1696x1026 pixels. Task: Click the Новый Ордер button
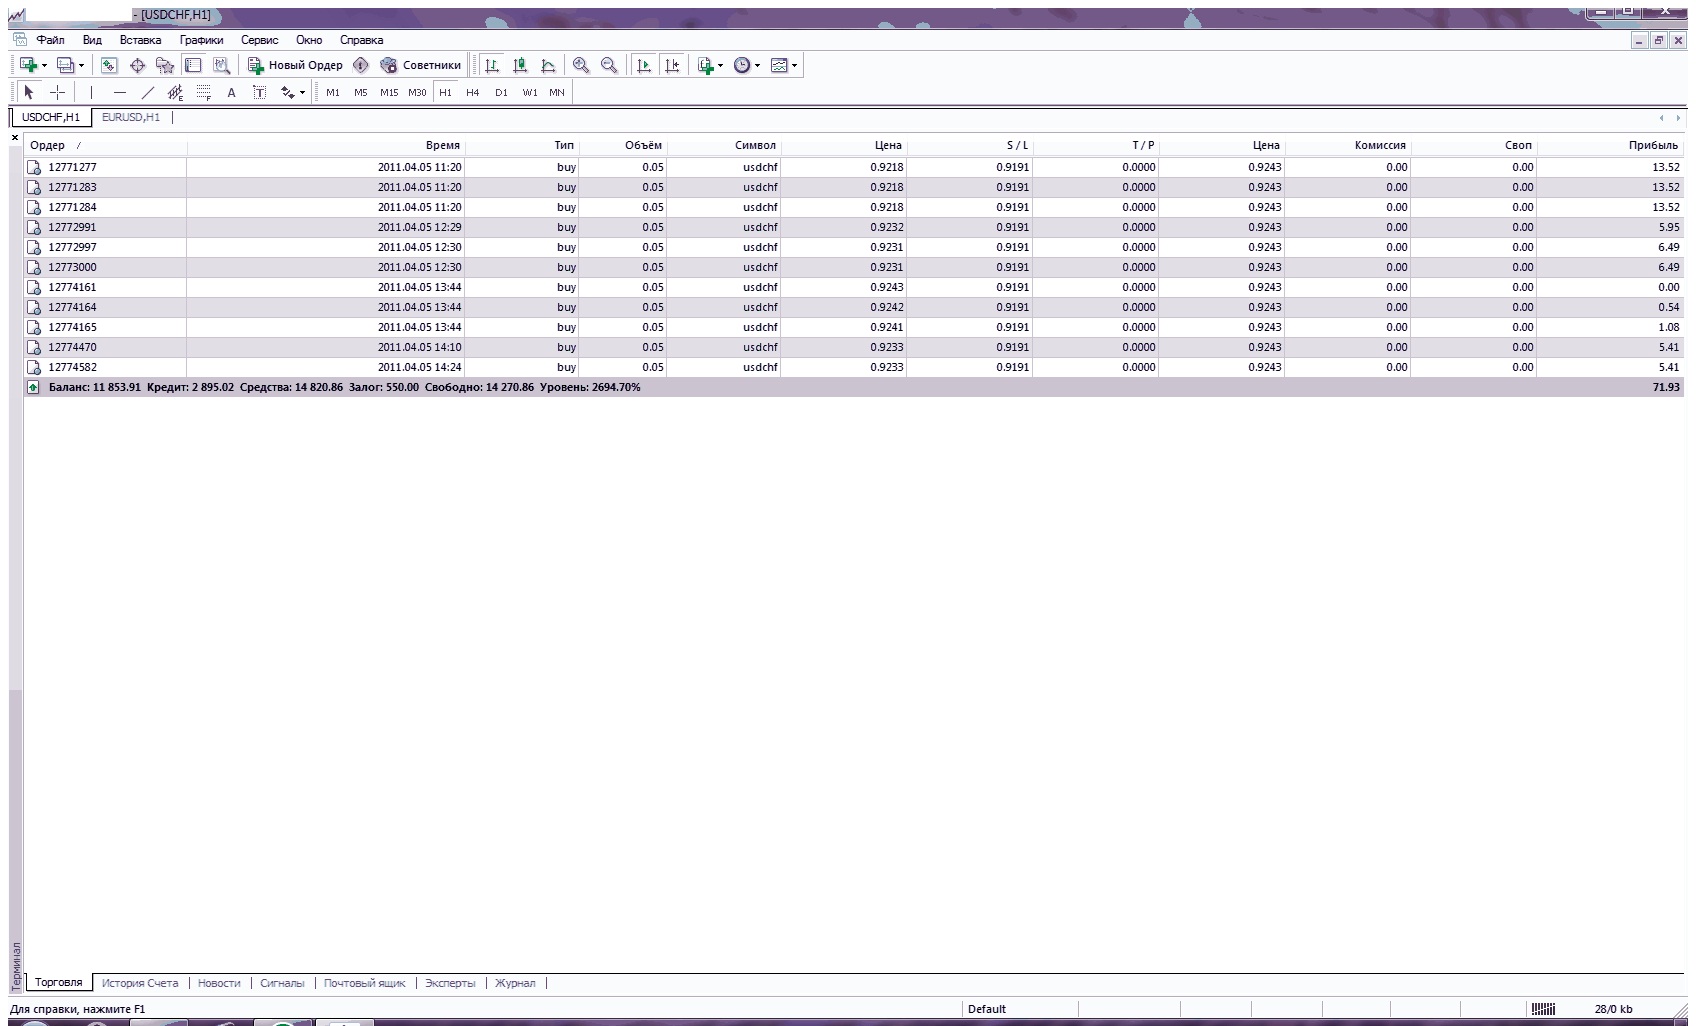tap(295, 65)
